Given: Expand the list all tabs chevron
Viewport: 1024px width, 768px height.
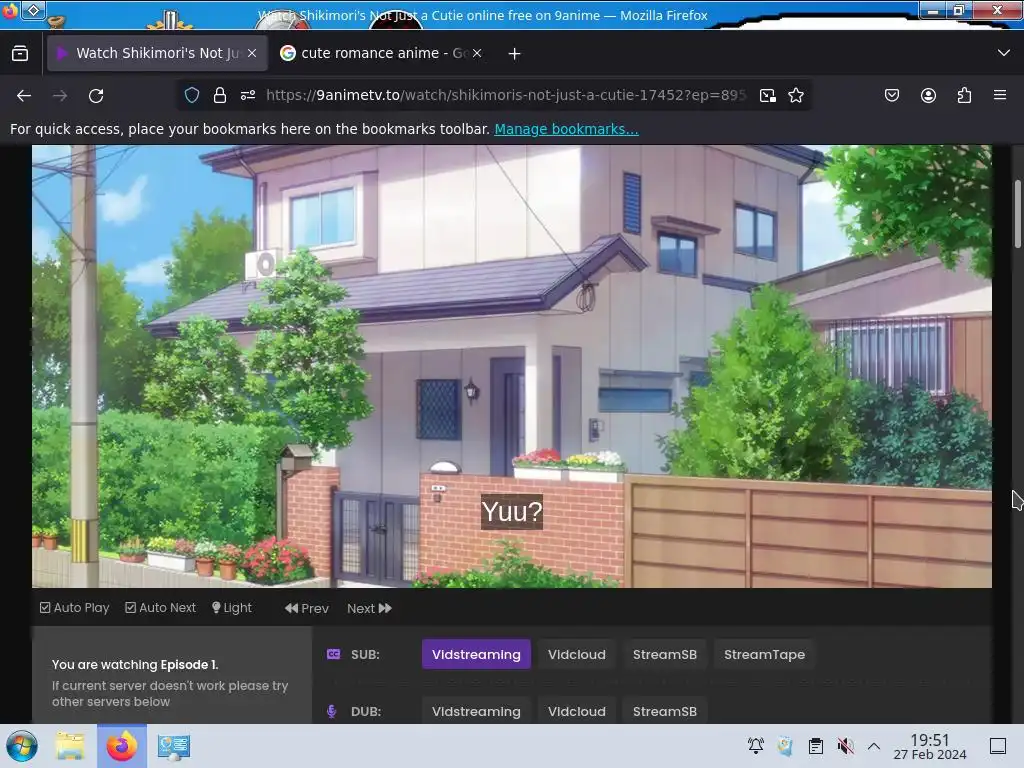Looking at the screenshot, I should click(1004, 53).
